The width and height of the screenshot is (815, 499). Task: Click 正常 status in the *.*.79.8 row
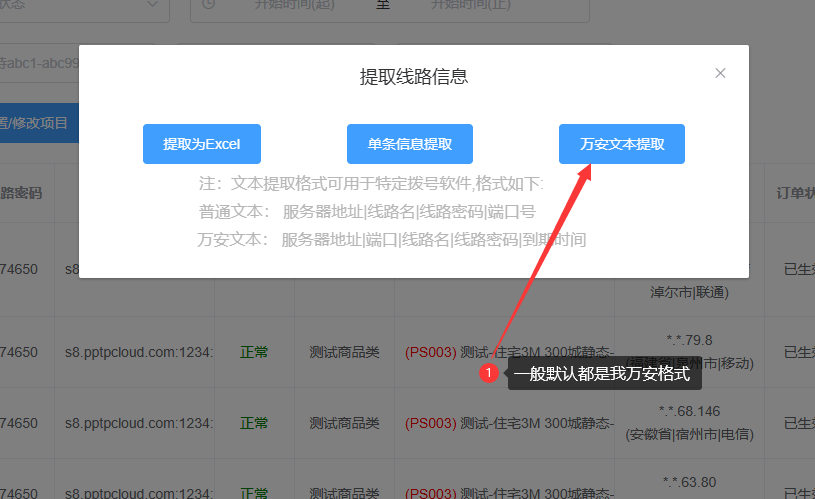(x=254, y=352)
